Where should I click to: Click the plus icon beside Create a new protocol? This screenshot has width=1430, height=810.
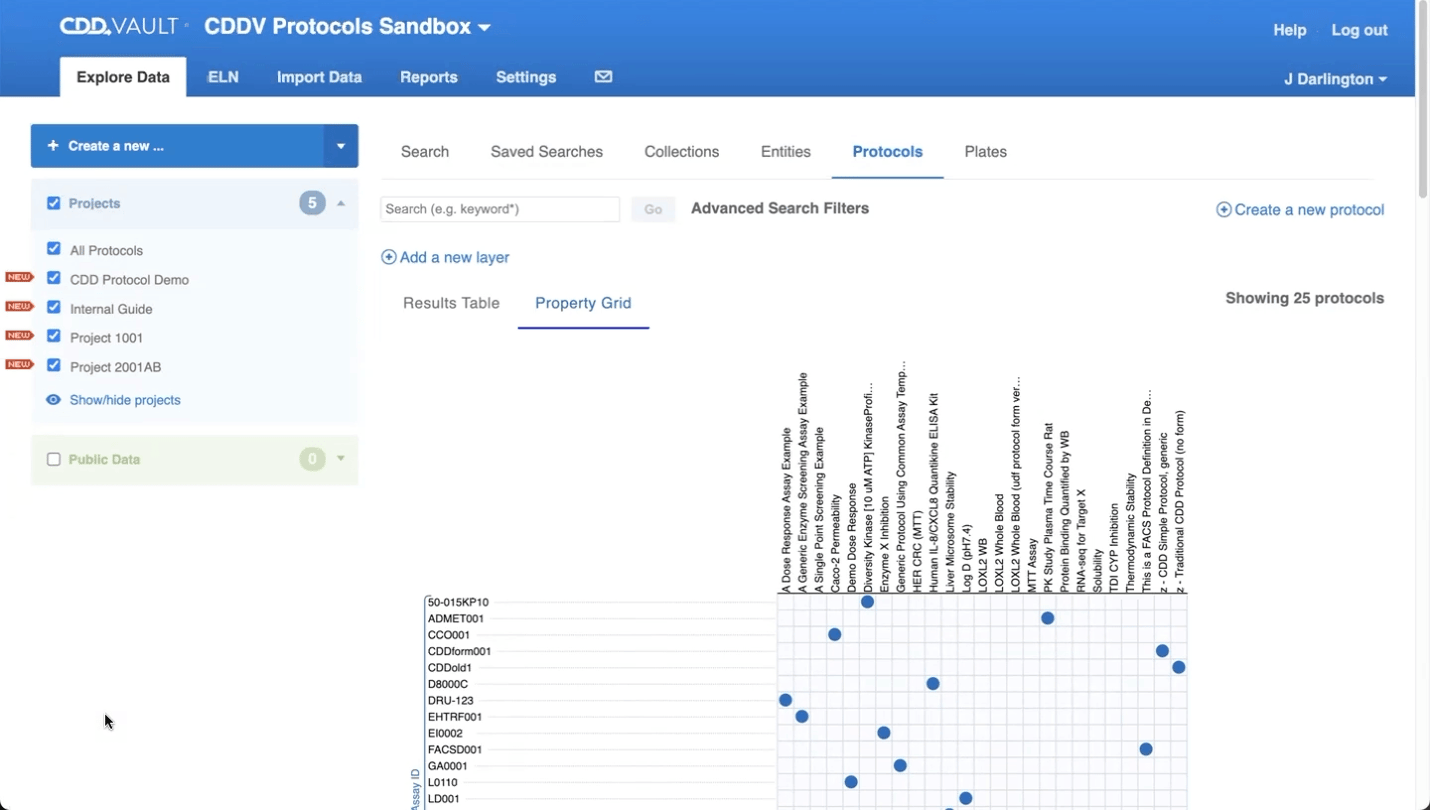[1223, 210]
